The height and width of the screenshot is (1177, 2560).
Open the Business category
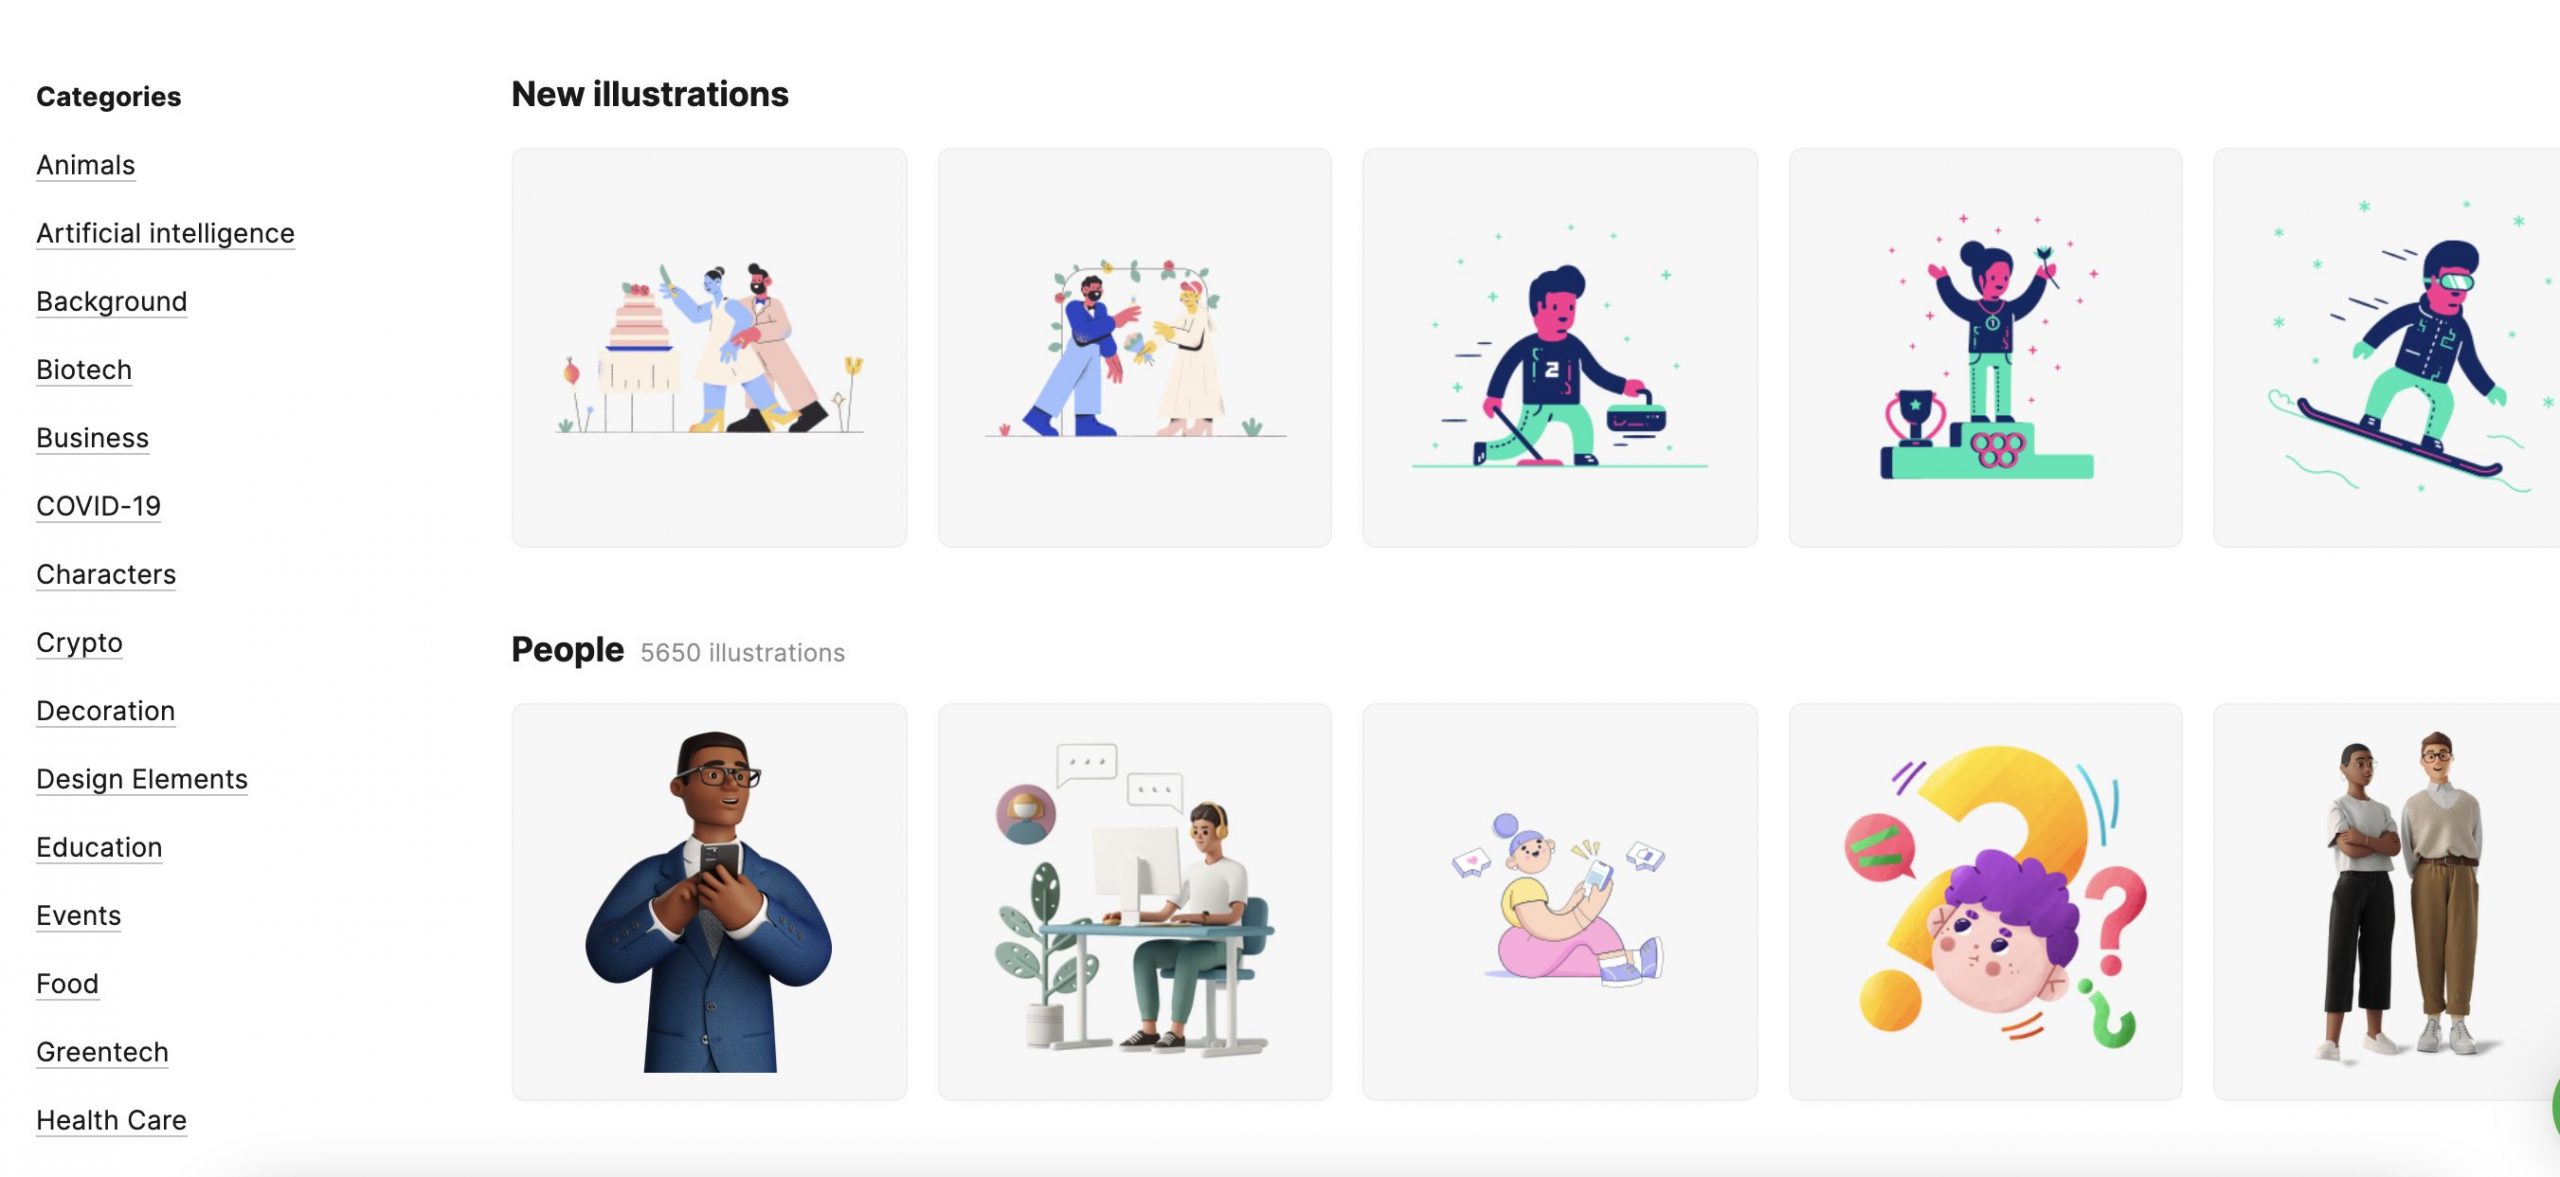92,438
